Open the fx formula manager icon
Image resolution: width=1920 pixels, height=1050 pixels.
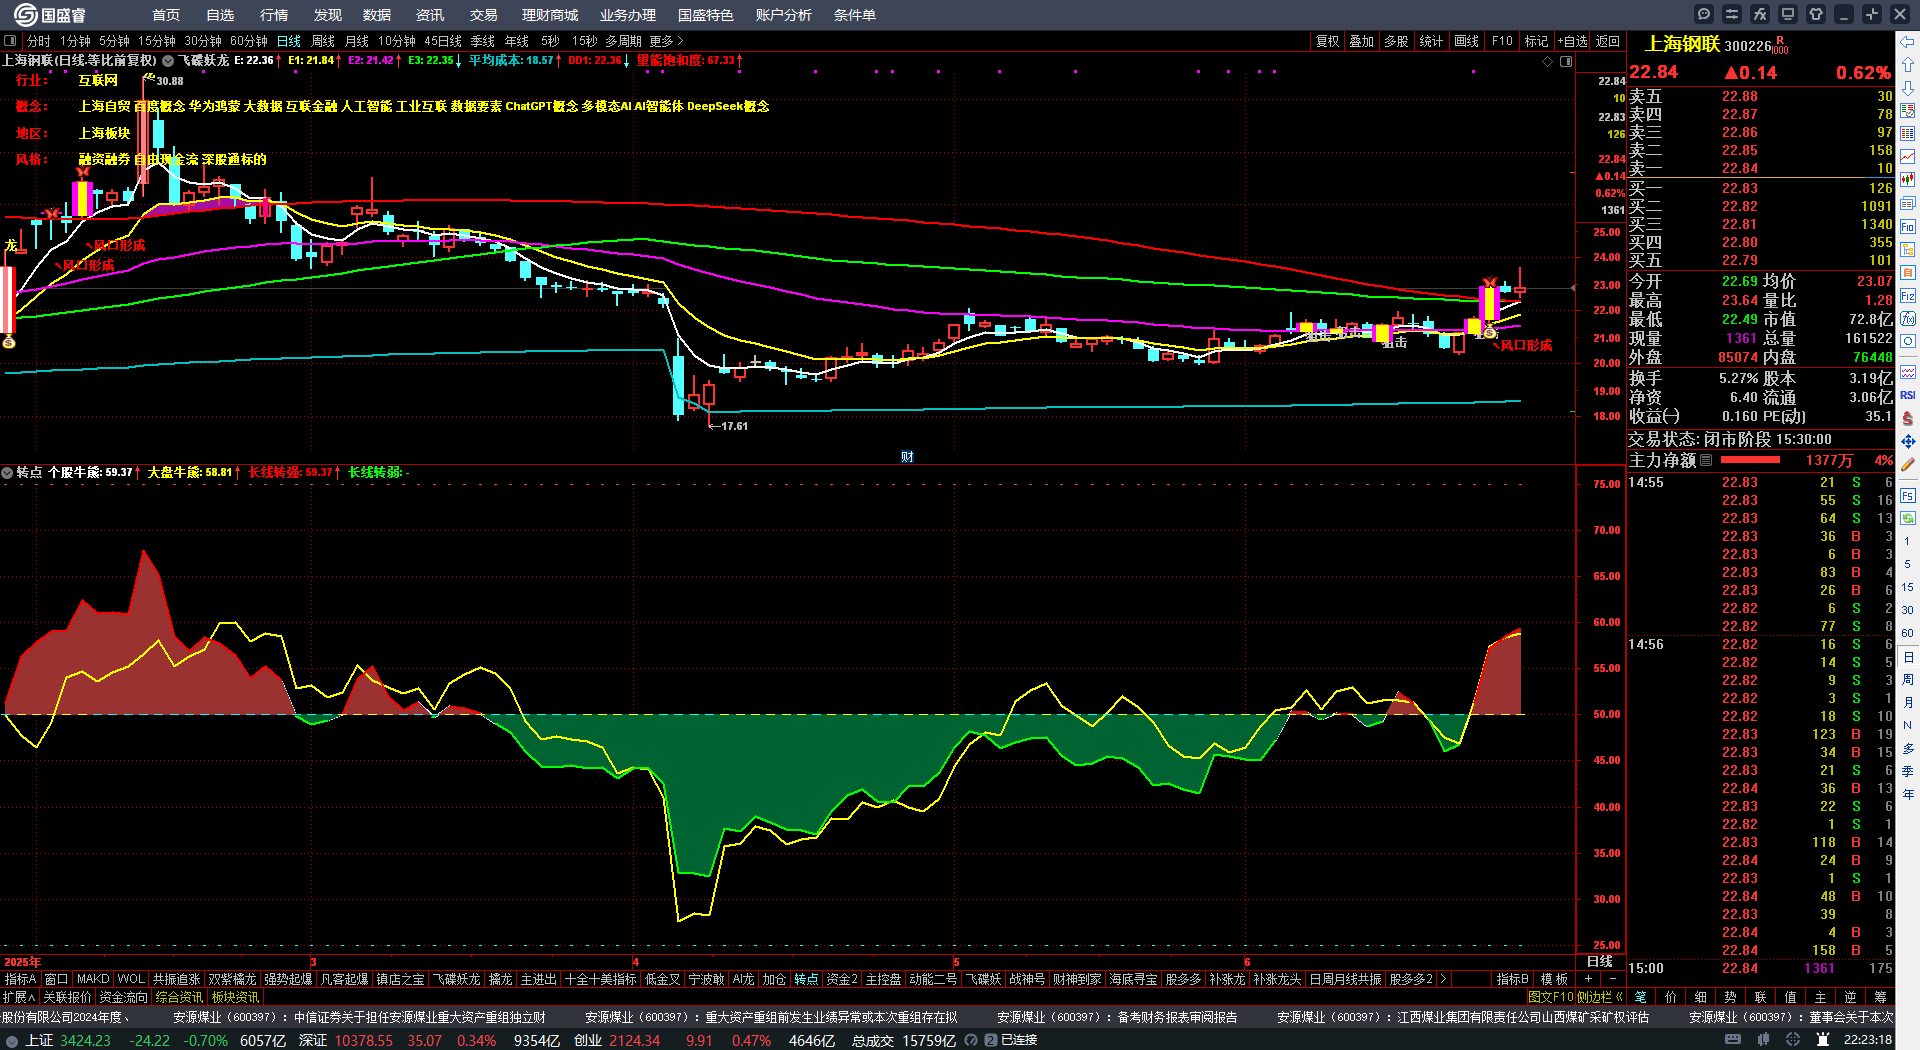click(x=1760, y=14)
